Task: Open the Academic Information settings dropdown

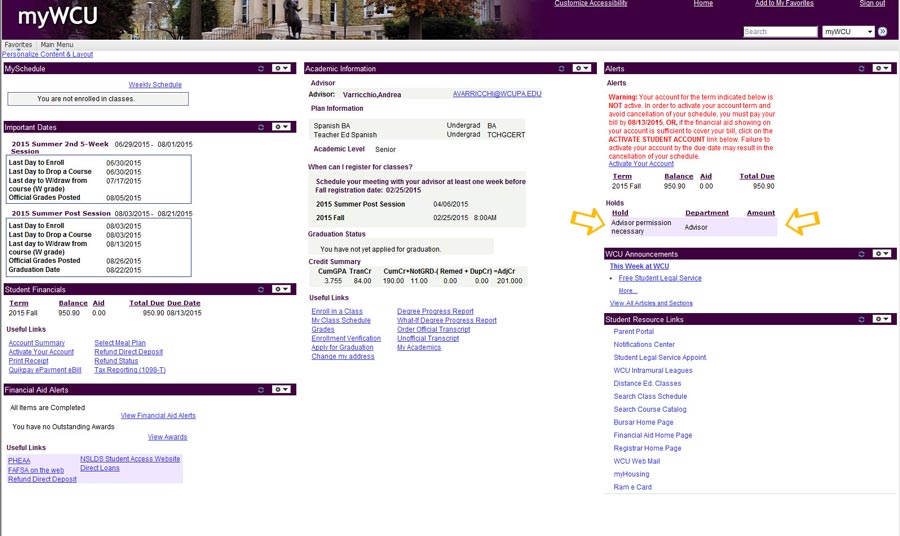Action: tap(581, 68)
